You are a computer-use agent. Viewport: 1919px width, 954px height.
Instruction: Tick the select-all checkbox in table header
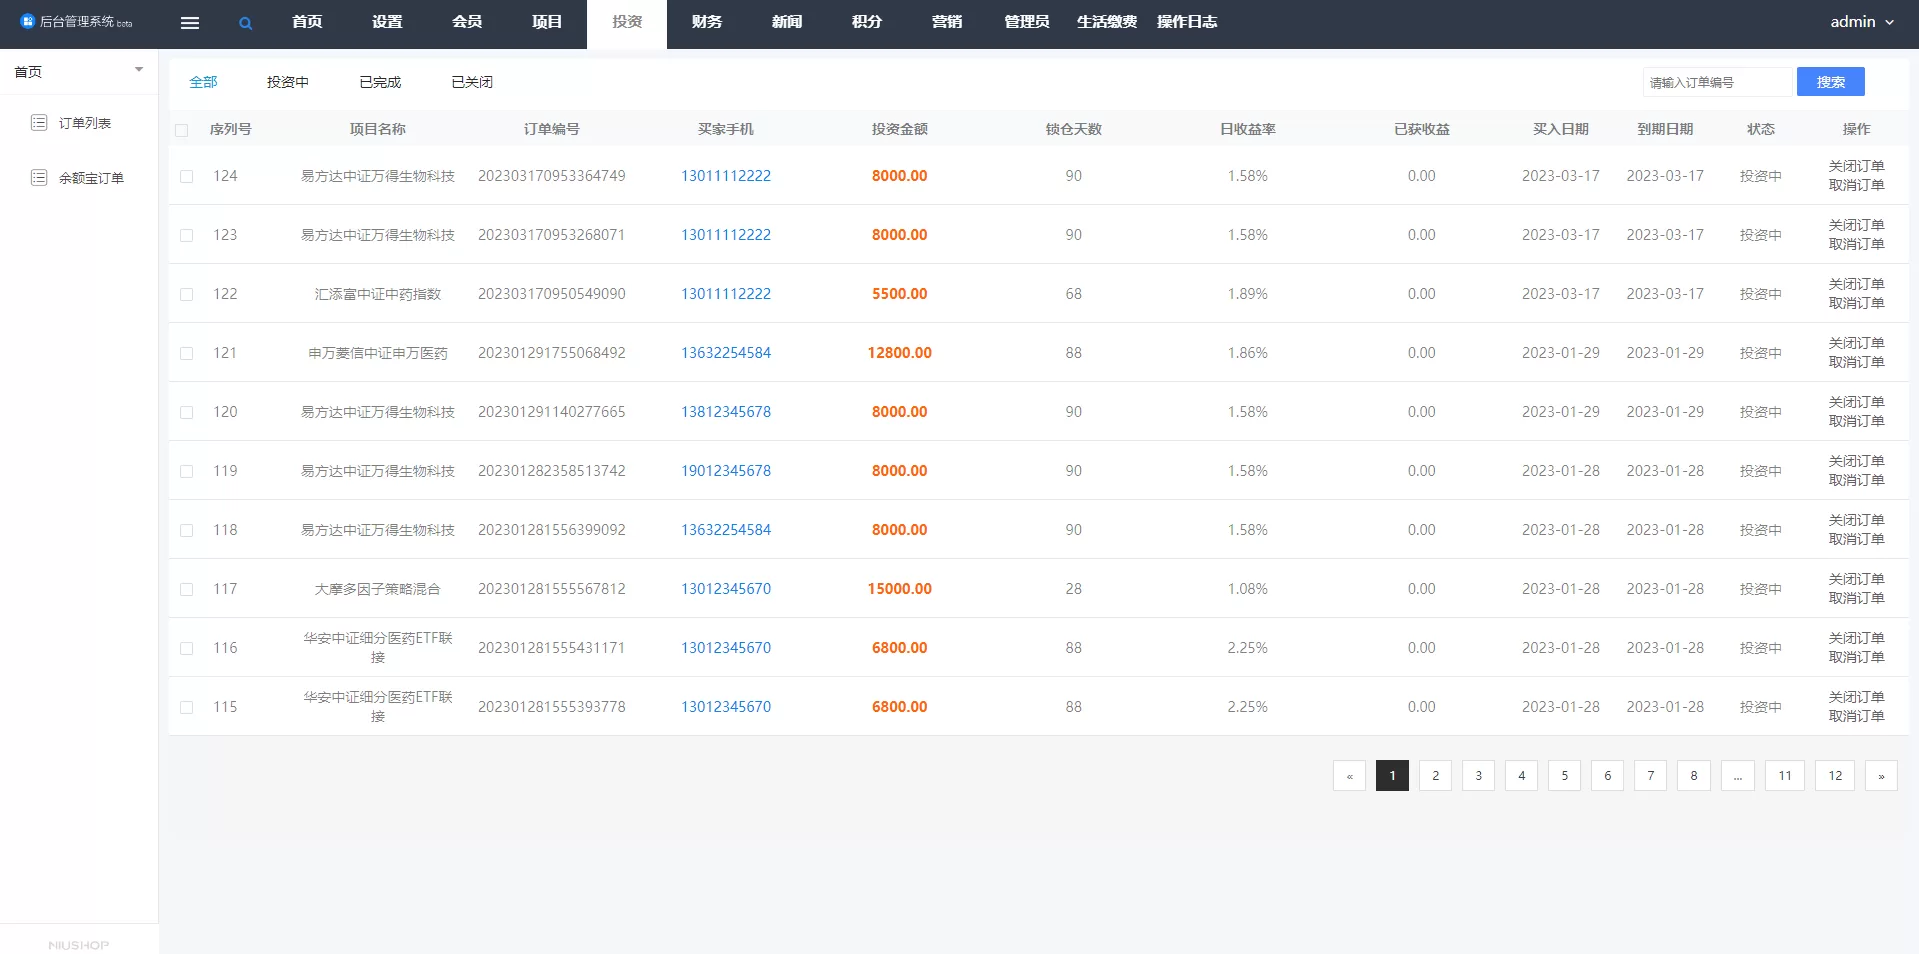(182, 130)
